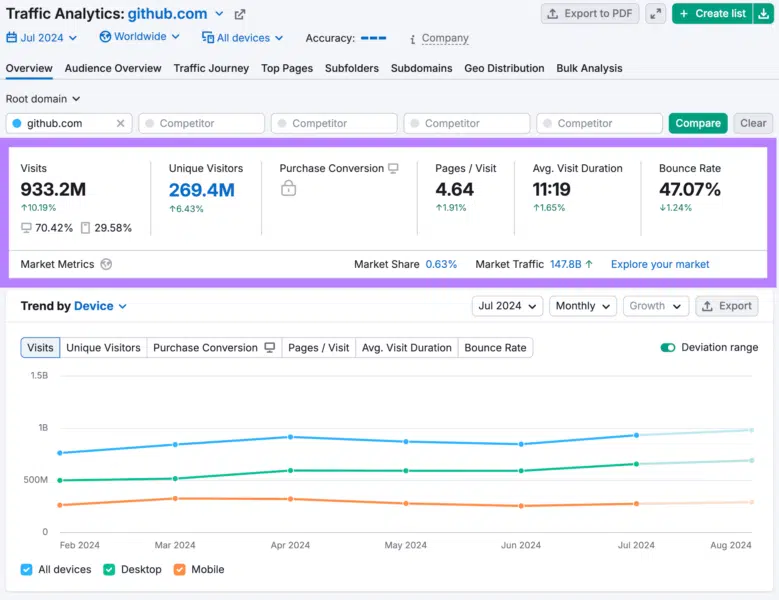Open the Worldwide location dropdown
The width and height of the screenshot is (779, 600).
pyautogui.click(x=140, y=37)
